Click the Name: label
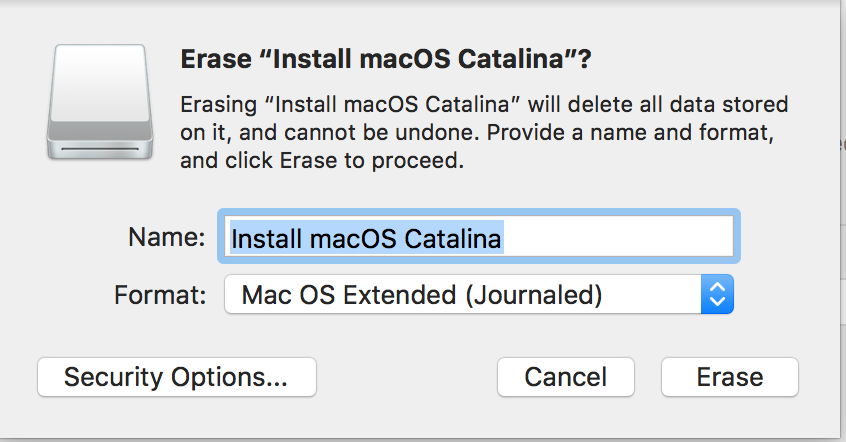The image size is (846, 442). click(x=166, y=238)
